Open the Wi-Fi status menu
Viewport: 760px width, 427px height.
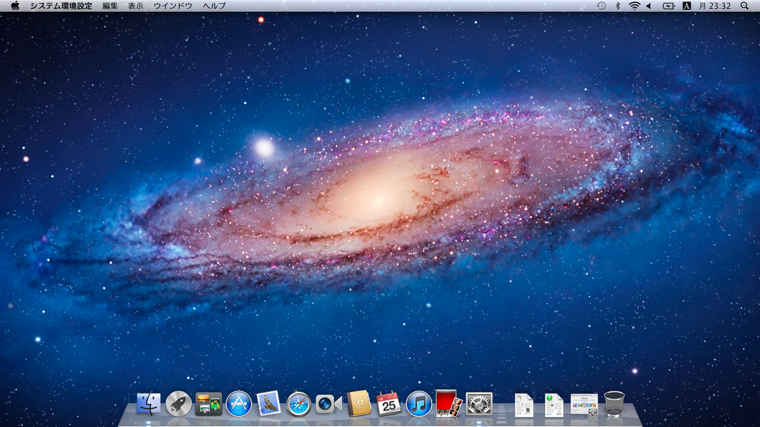click(634, 6)
